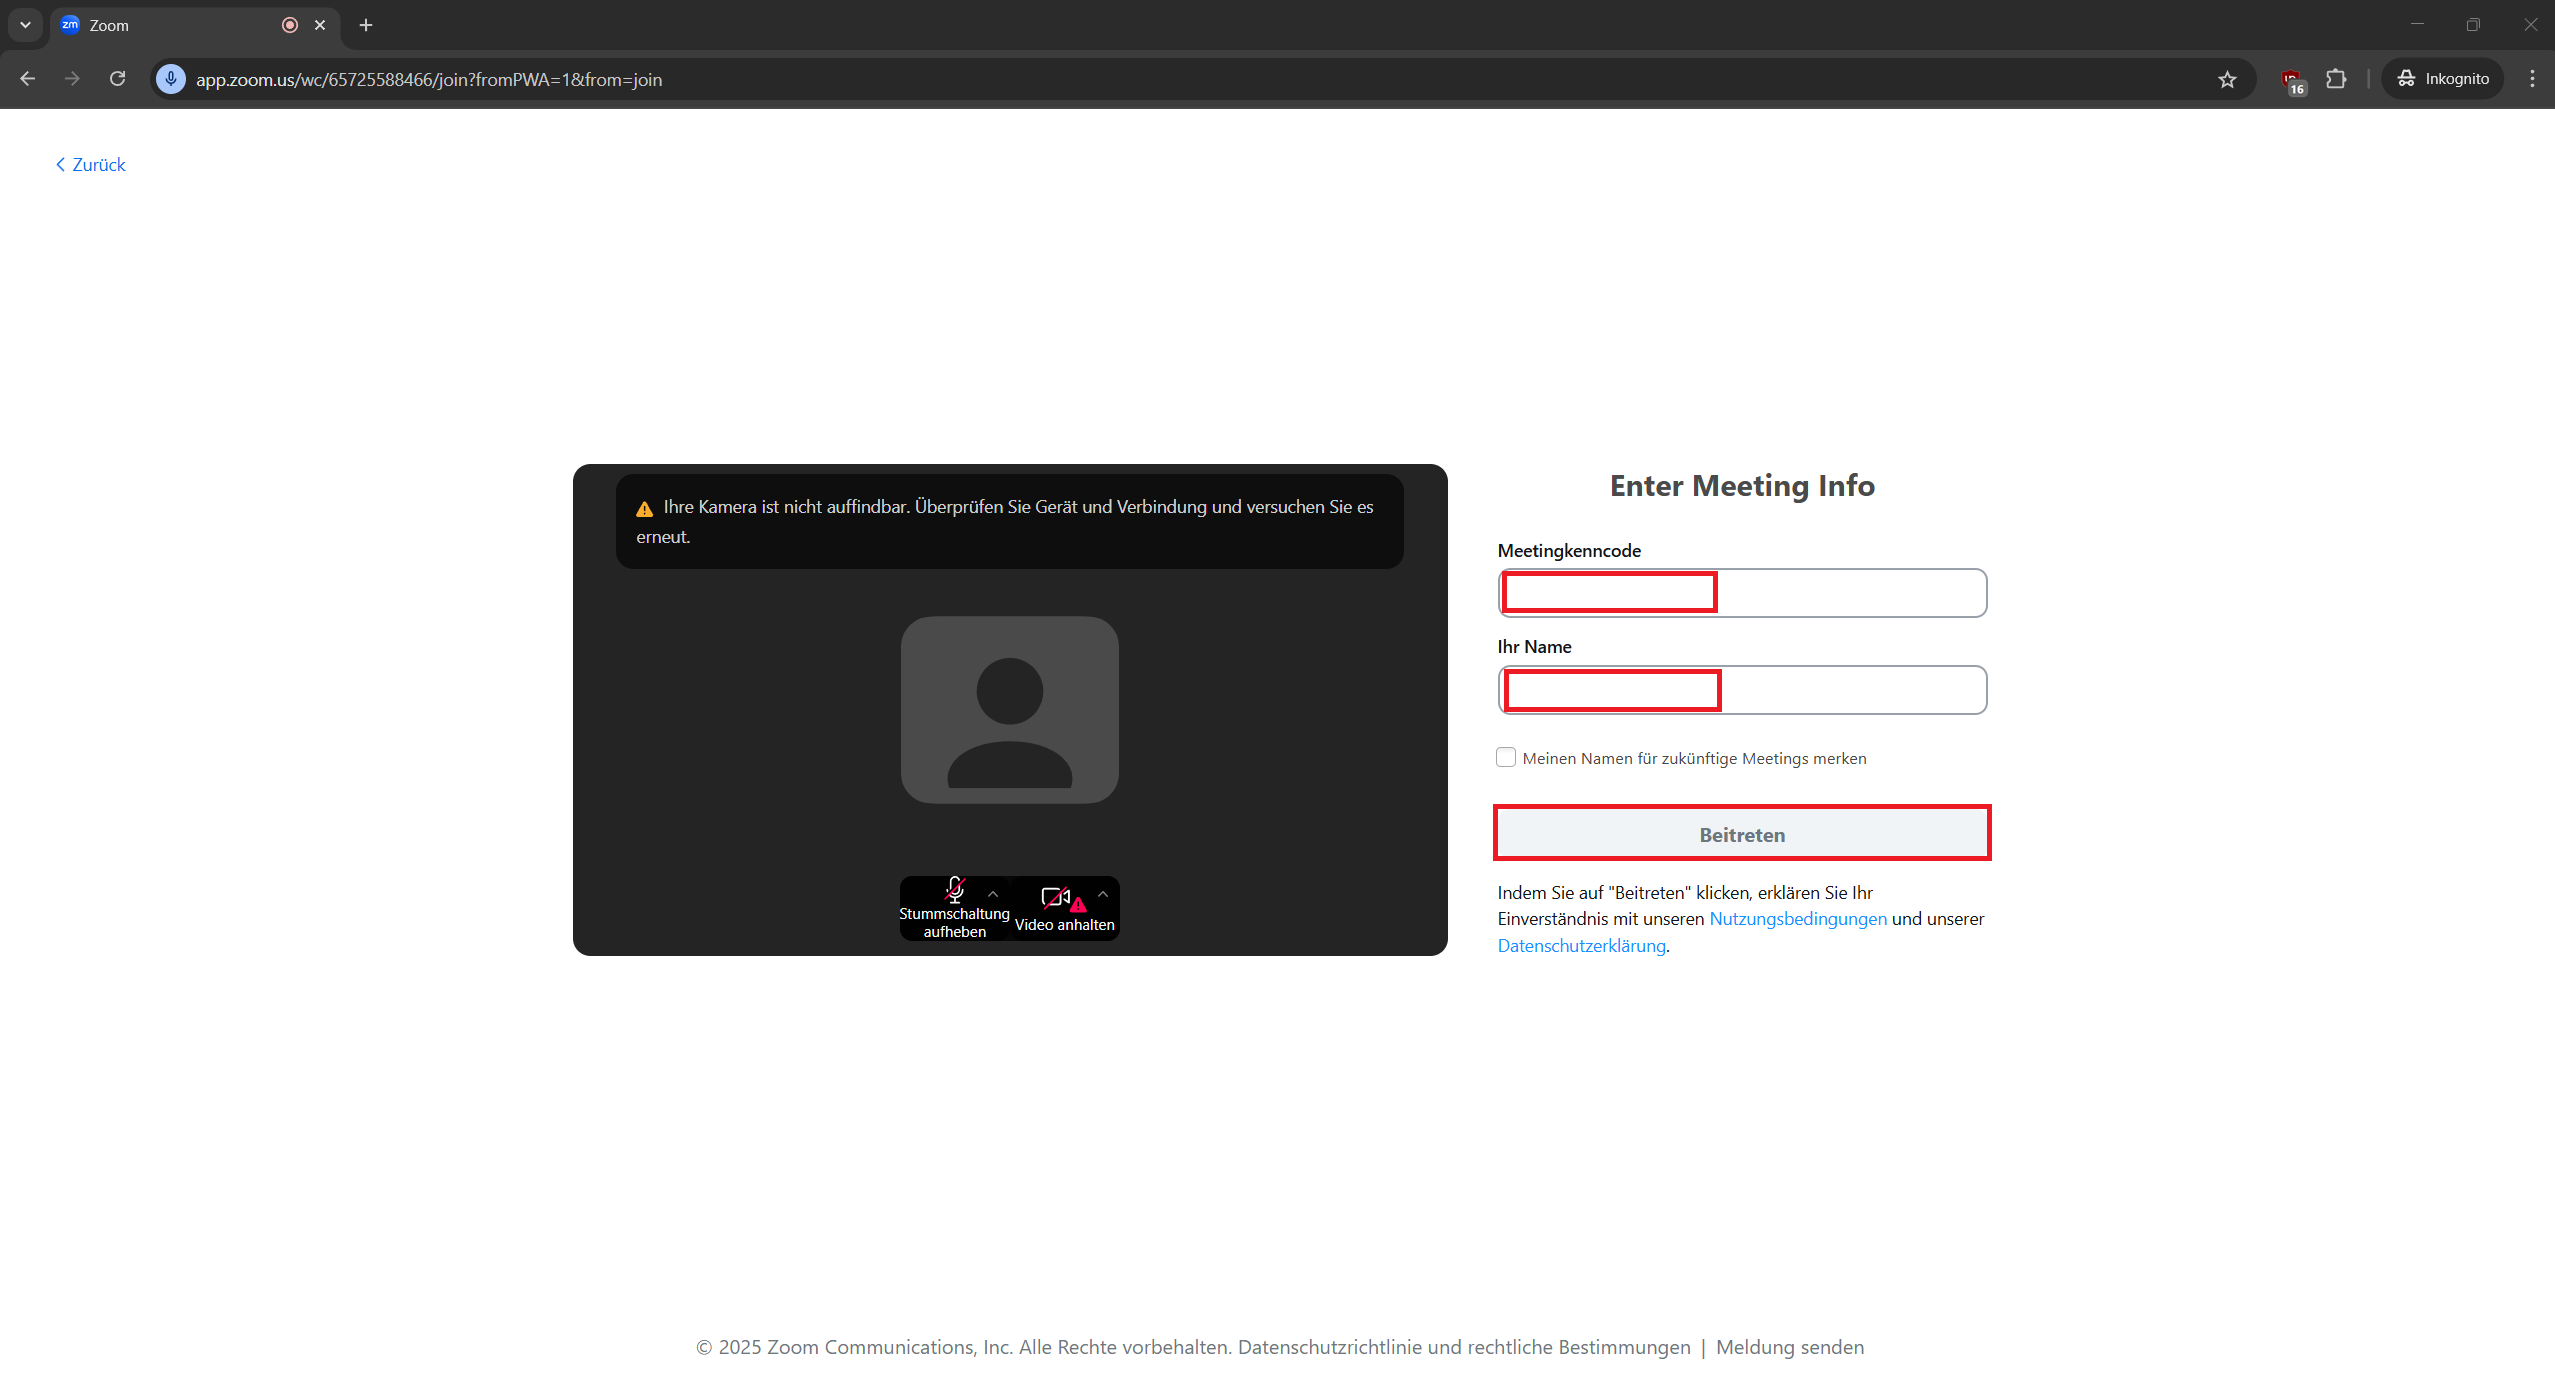2555x1377 pixels.
Task: Click the Video anhalten camera icon
Action: coord(1055,898)
